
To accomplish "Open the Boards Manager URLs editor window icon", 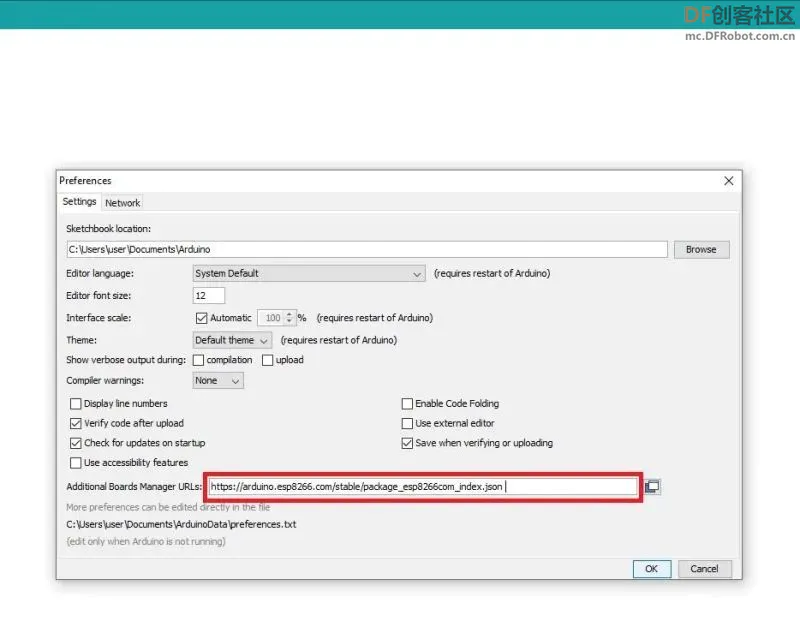I will click(x=652, y=486).
